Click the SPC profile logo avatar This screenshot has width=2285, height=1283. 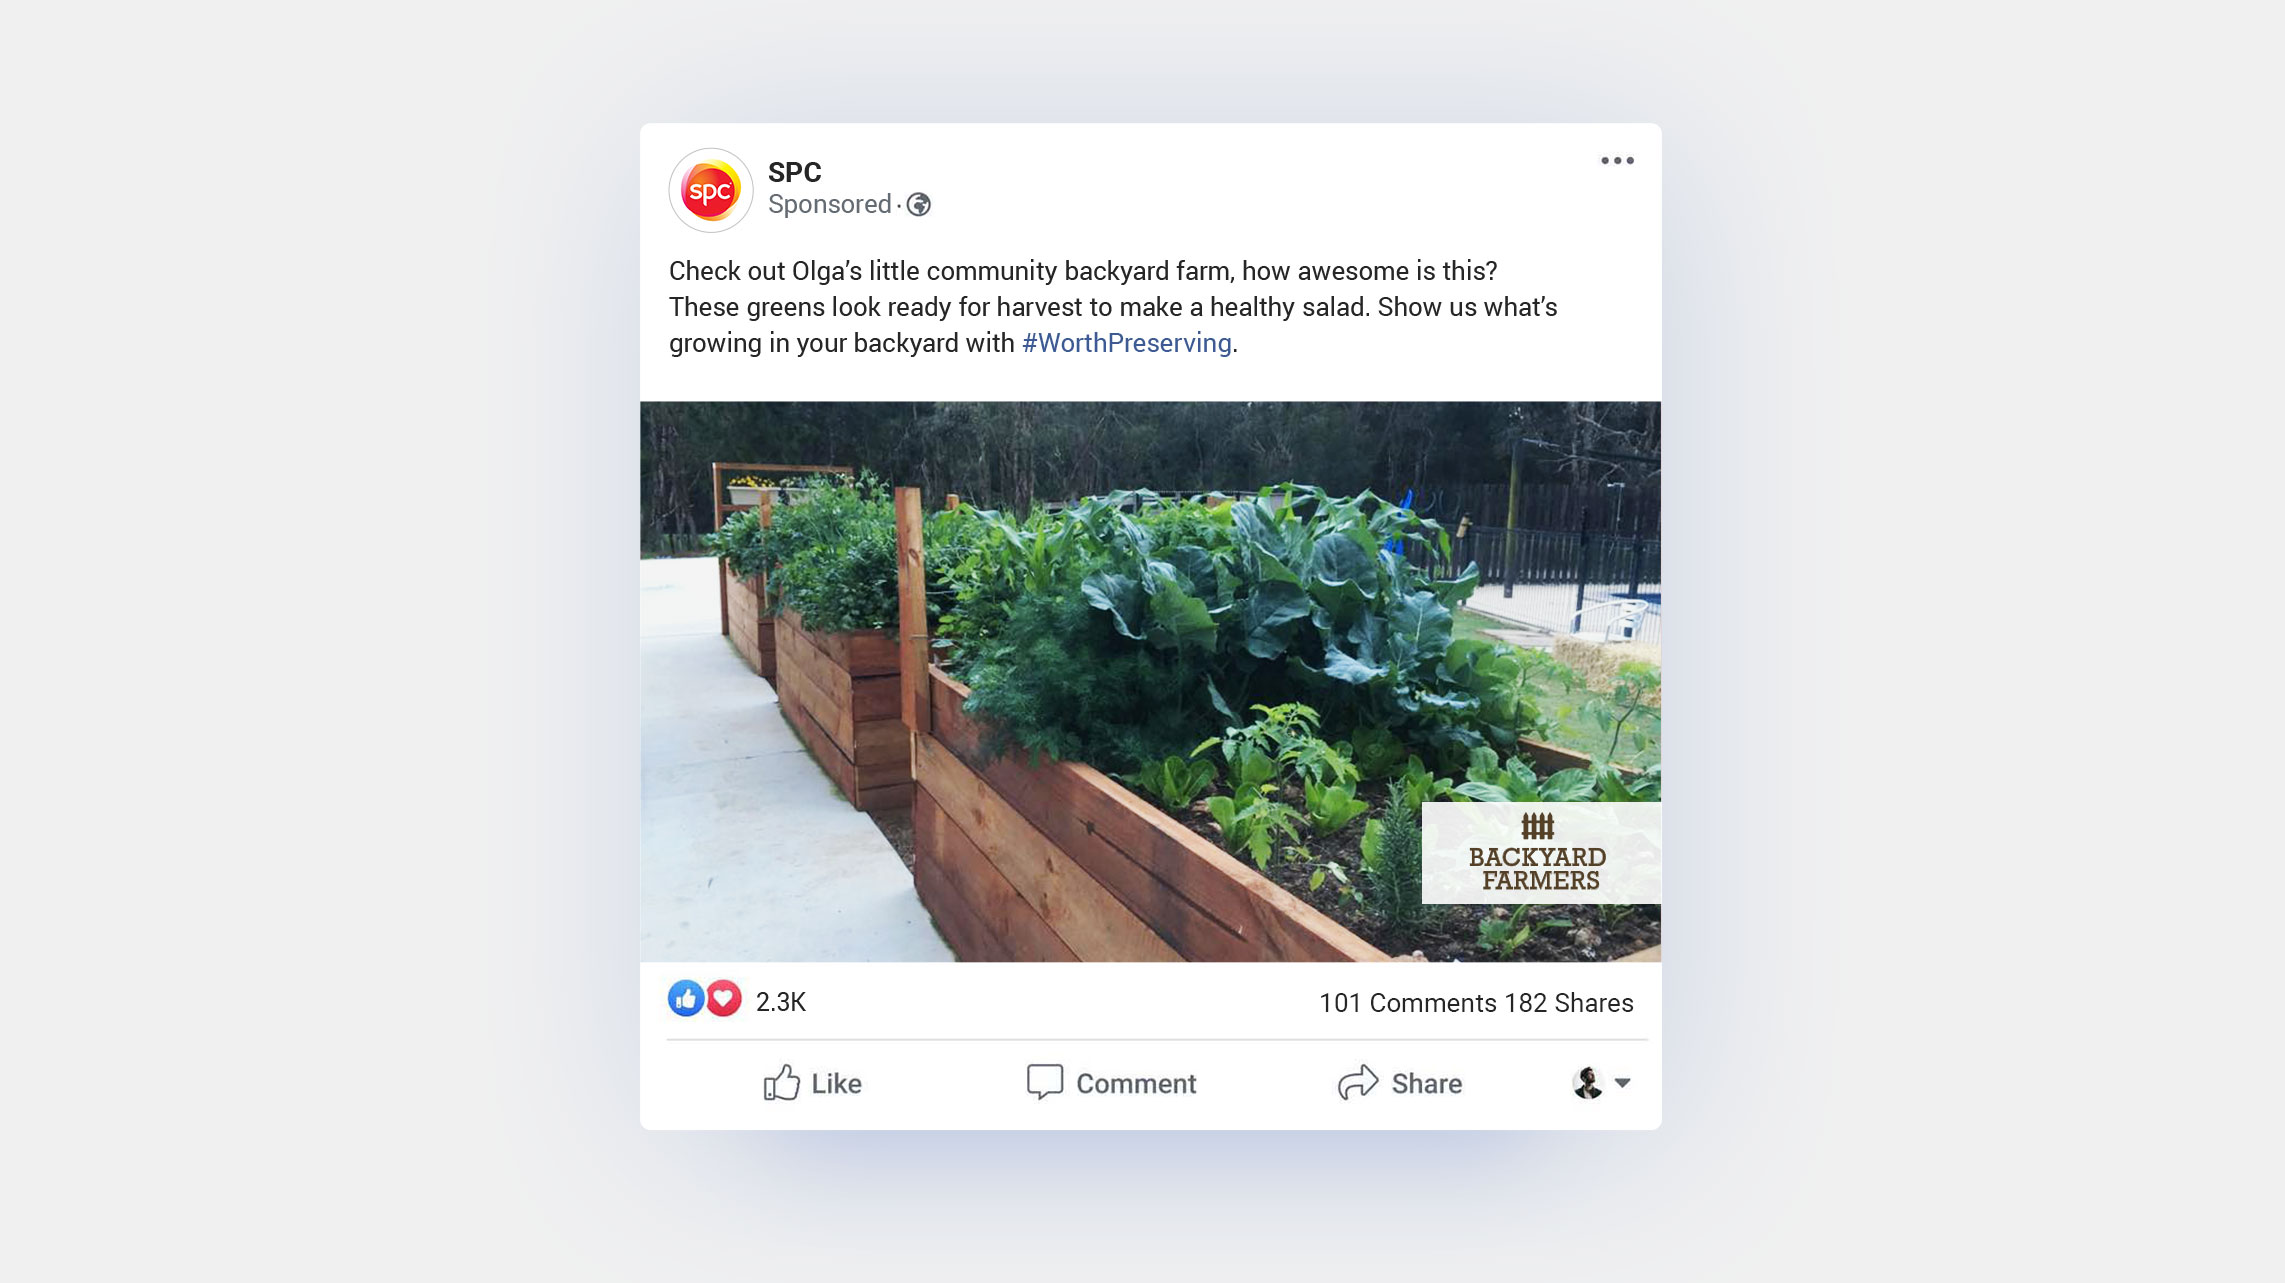pos(711,190)
